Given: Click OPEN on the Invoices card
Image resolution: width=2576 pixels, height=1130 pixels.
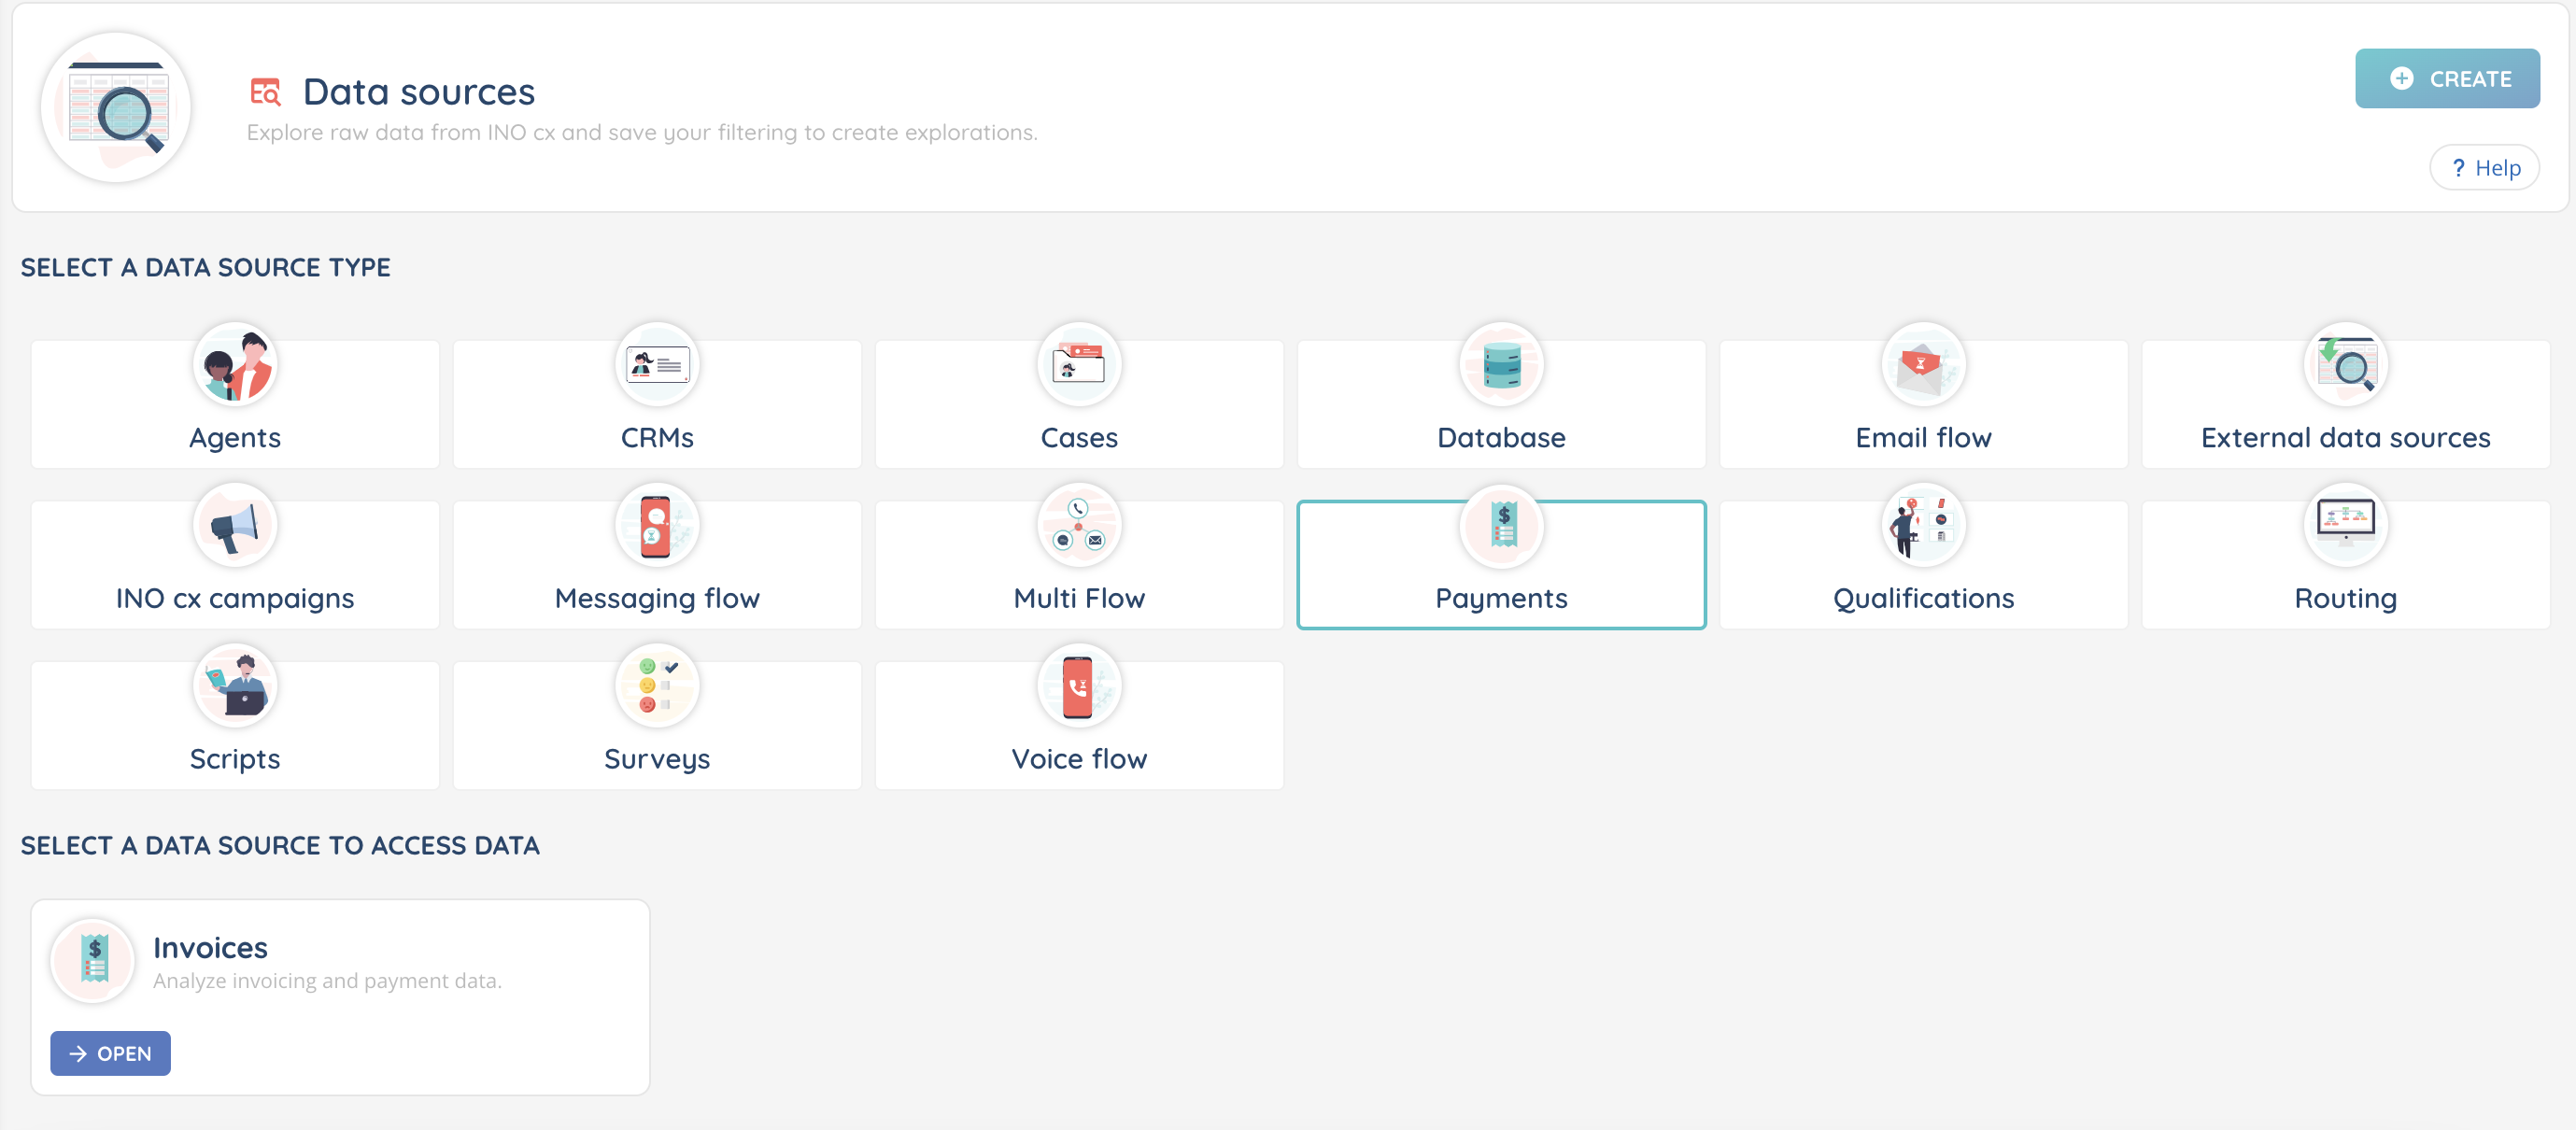Looking at the screenshot, I should pos(110,1053).
